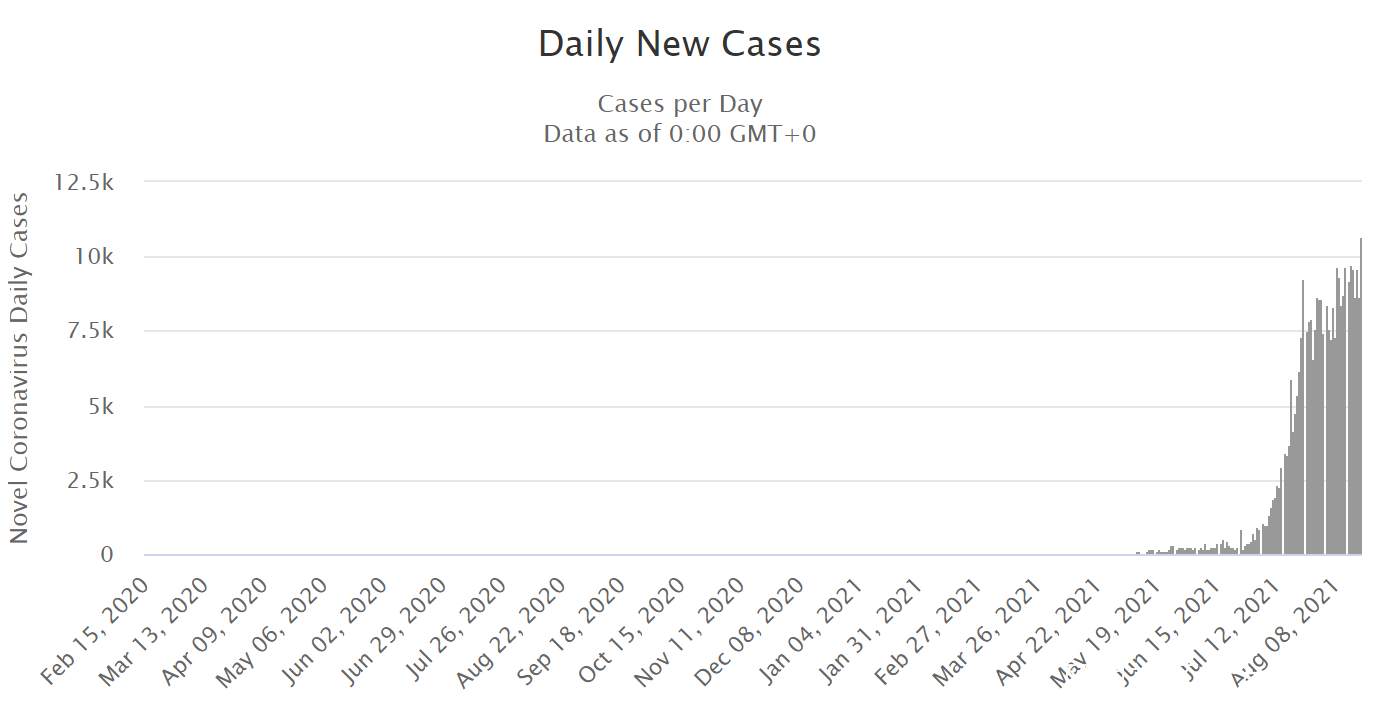Click the tallest bar at the chart's right edge
This screenshot has height=712, width=1380.
(x=1361, y=400)
